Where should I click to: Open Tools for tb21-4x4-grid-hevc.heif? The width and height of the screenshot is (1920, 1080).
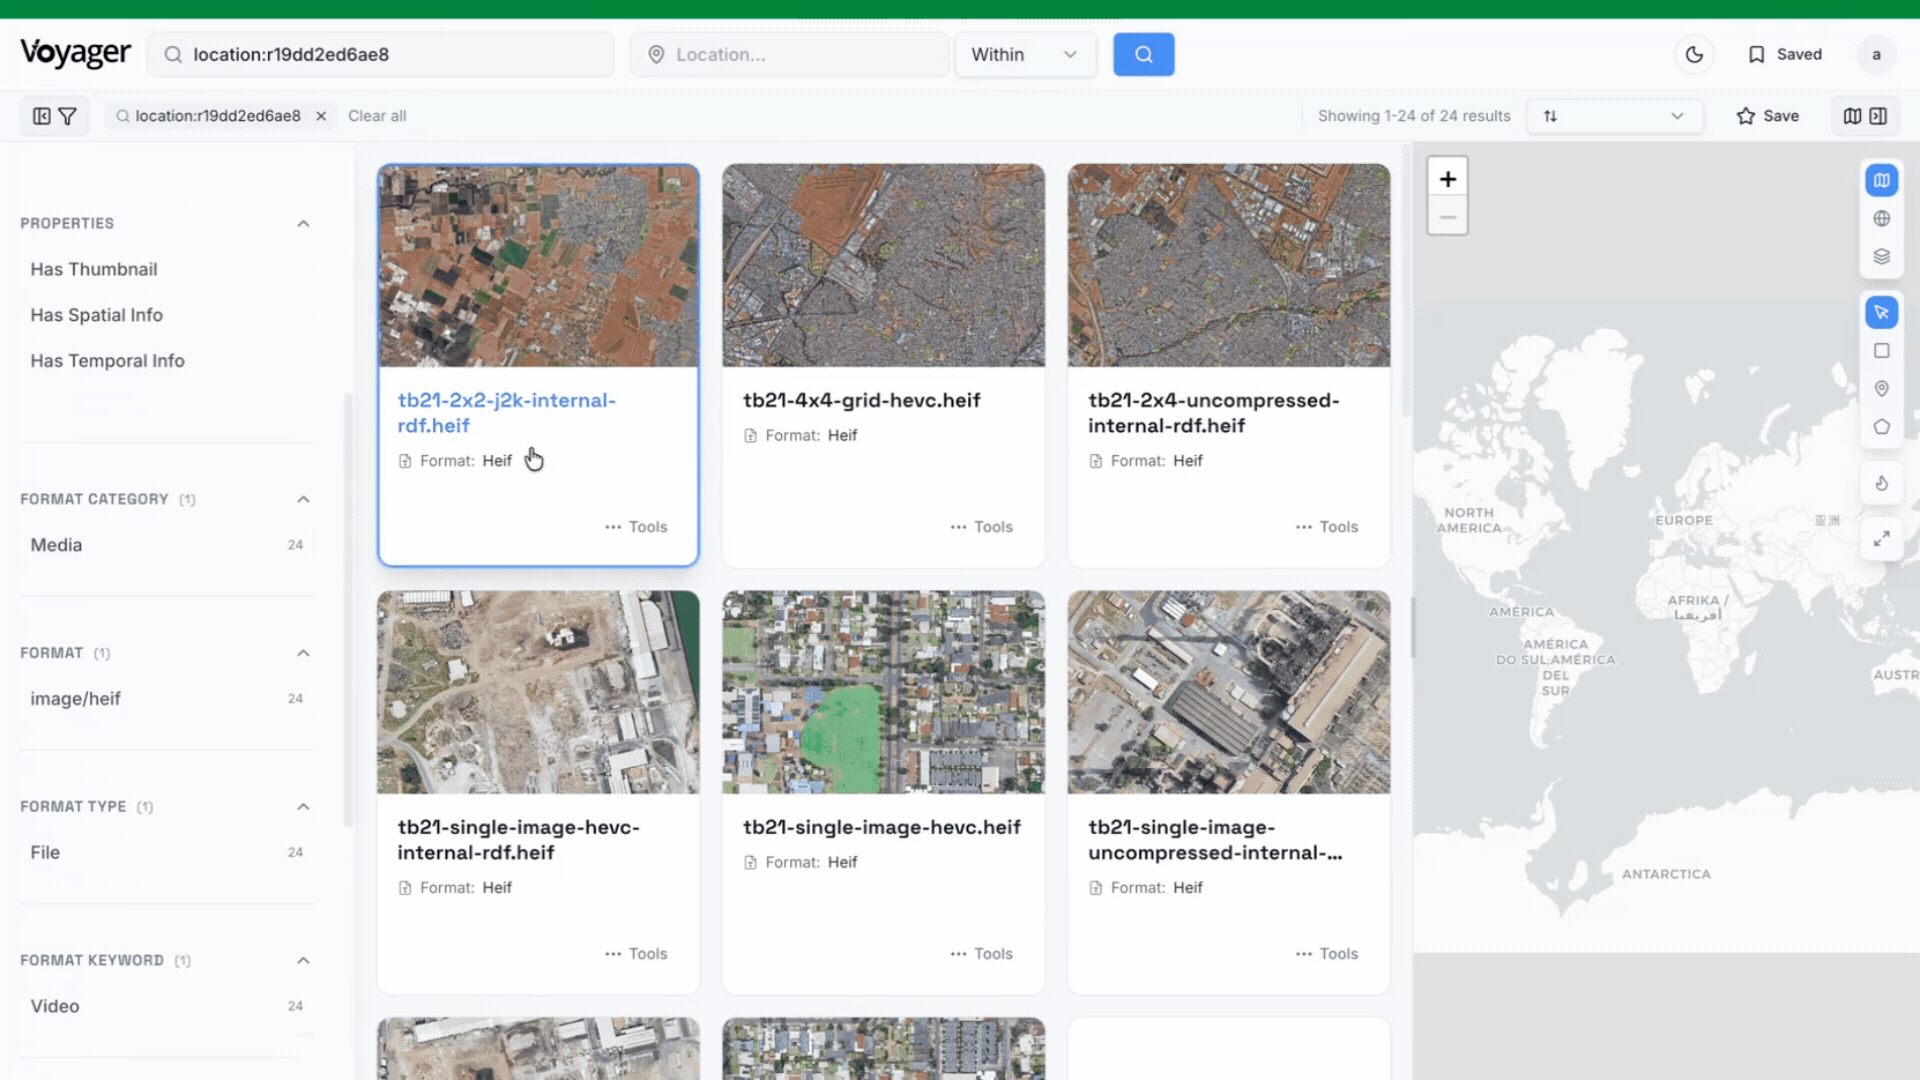pyautogui.click(x=981, y=527)
